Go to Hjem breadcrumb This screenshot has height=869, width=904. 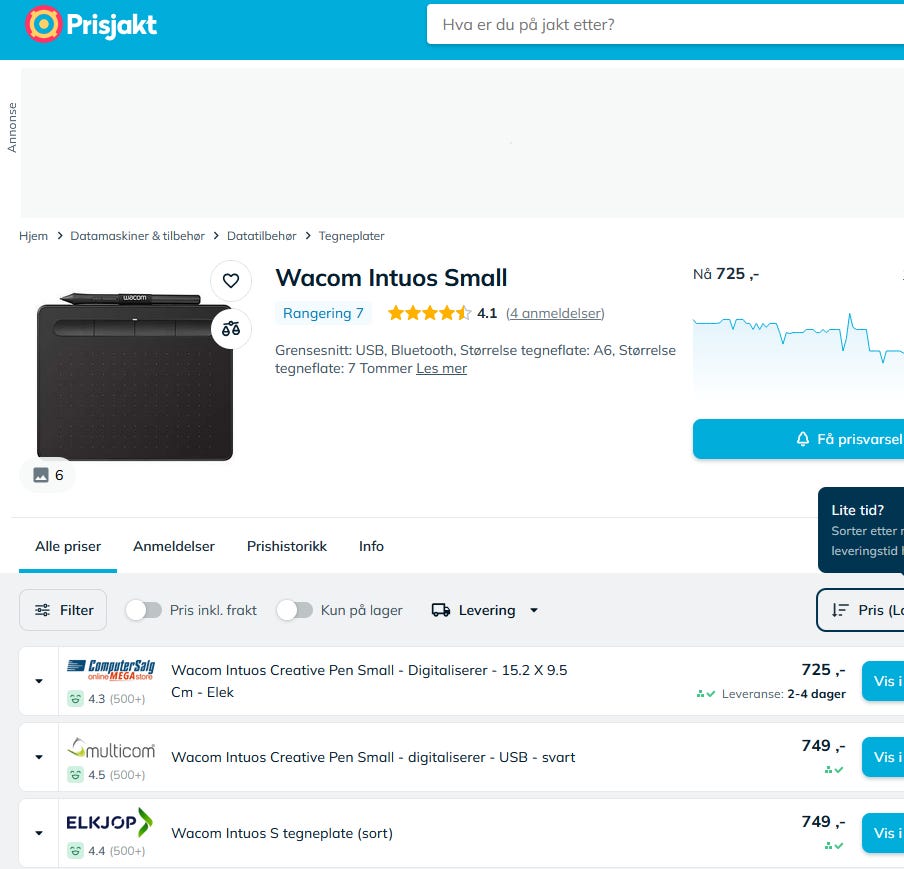33,236
